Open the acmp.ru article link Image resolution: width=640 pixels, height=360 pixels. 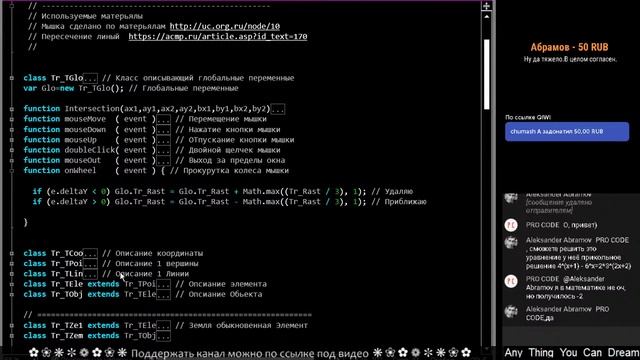coord(218,36)
